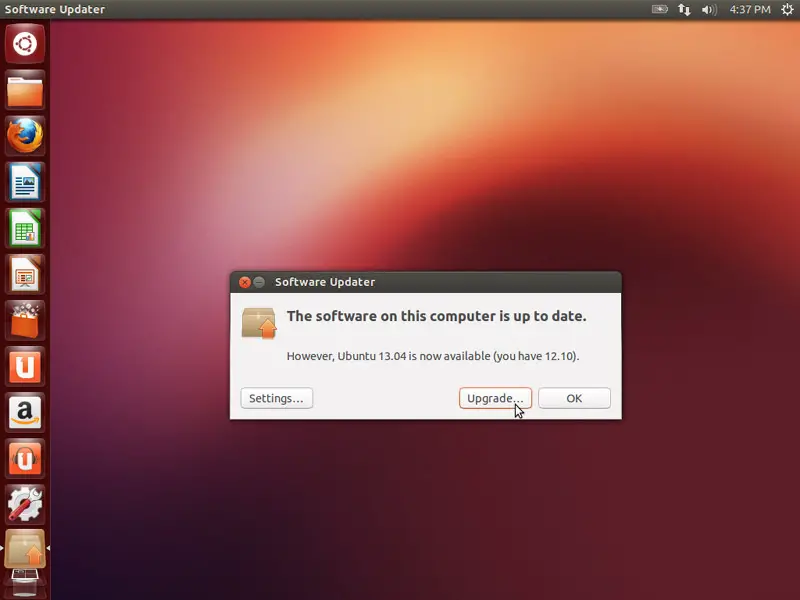Click the Software Updater dialog title bar text

pos(325,282)
